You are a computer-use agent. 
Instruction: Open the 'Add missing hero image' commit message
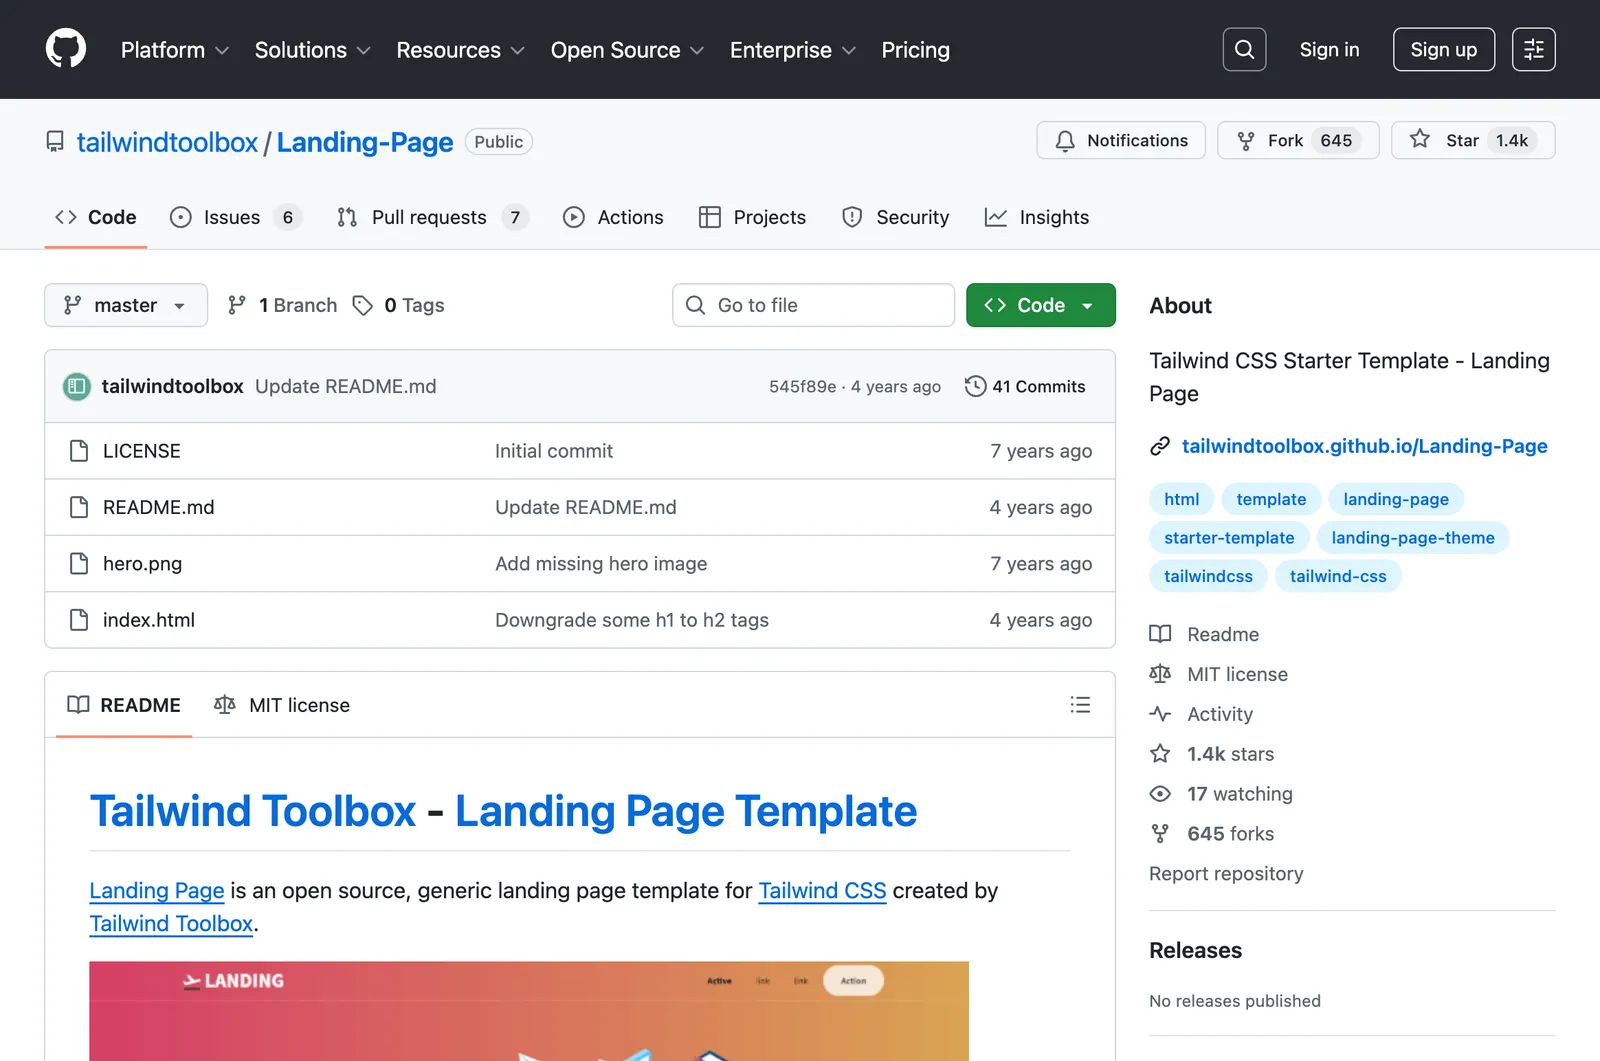[601, 563]
